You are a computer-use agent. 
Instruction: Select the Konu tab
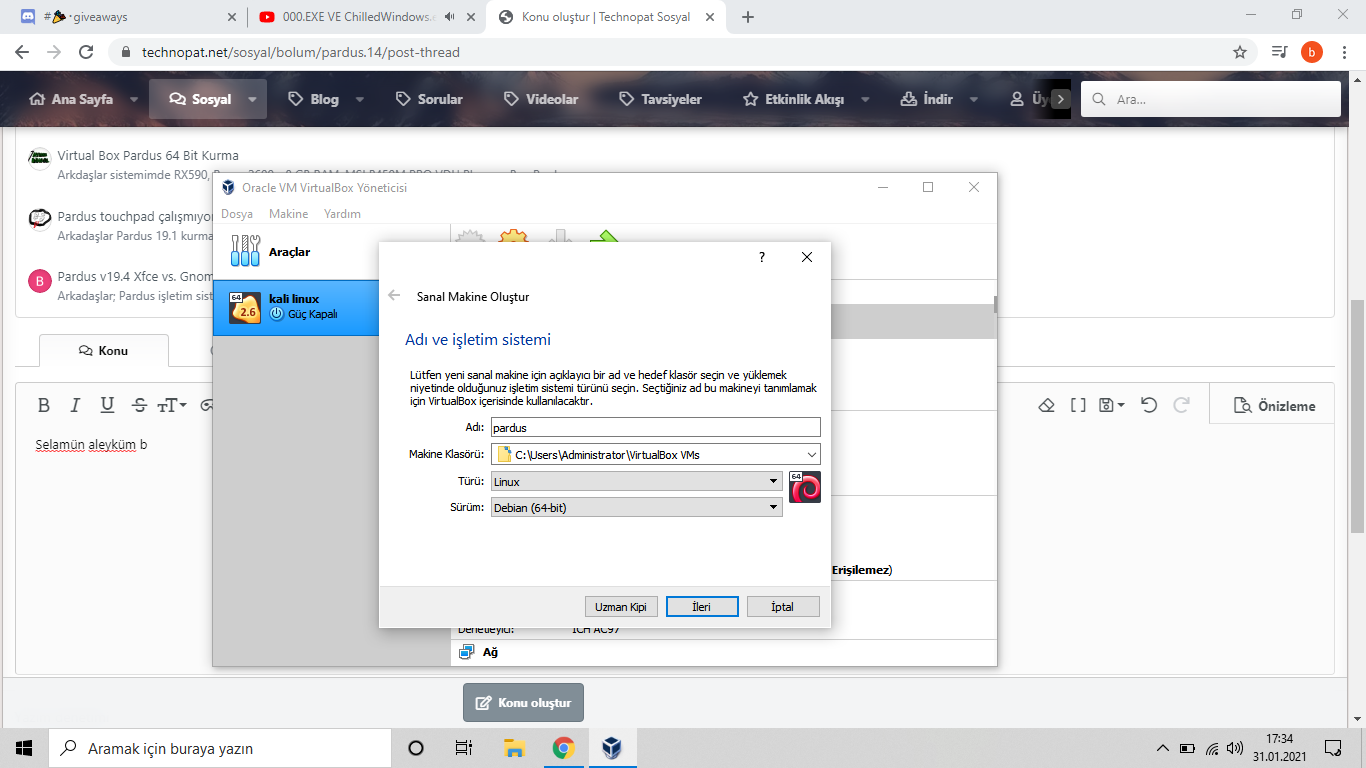coord(103,351)
